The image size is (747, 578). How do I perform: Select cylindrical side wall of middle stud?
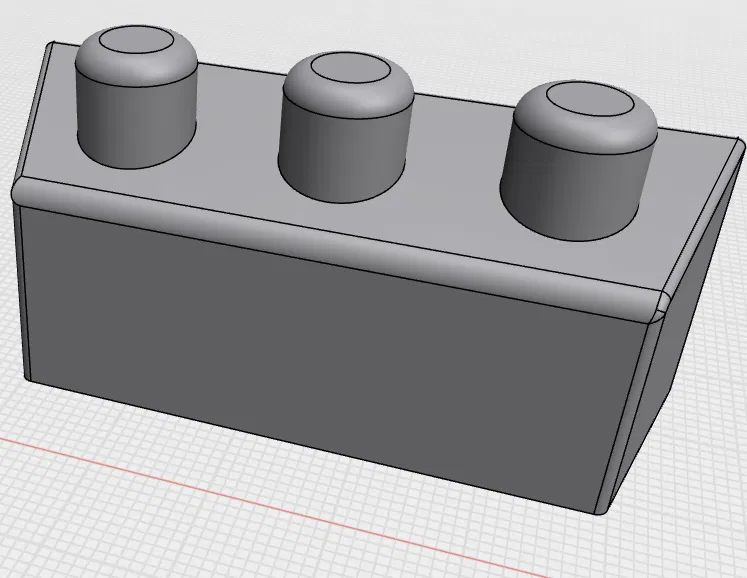click(343, 152)
